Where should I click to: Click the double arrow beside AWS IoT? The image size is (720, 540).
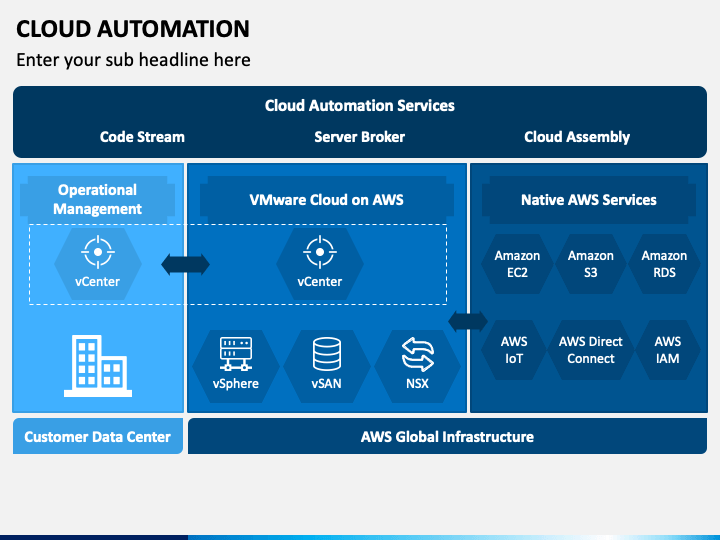coord(468,321)
